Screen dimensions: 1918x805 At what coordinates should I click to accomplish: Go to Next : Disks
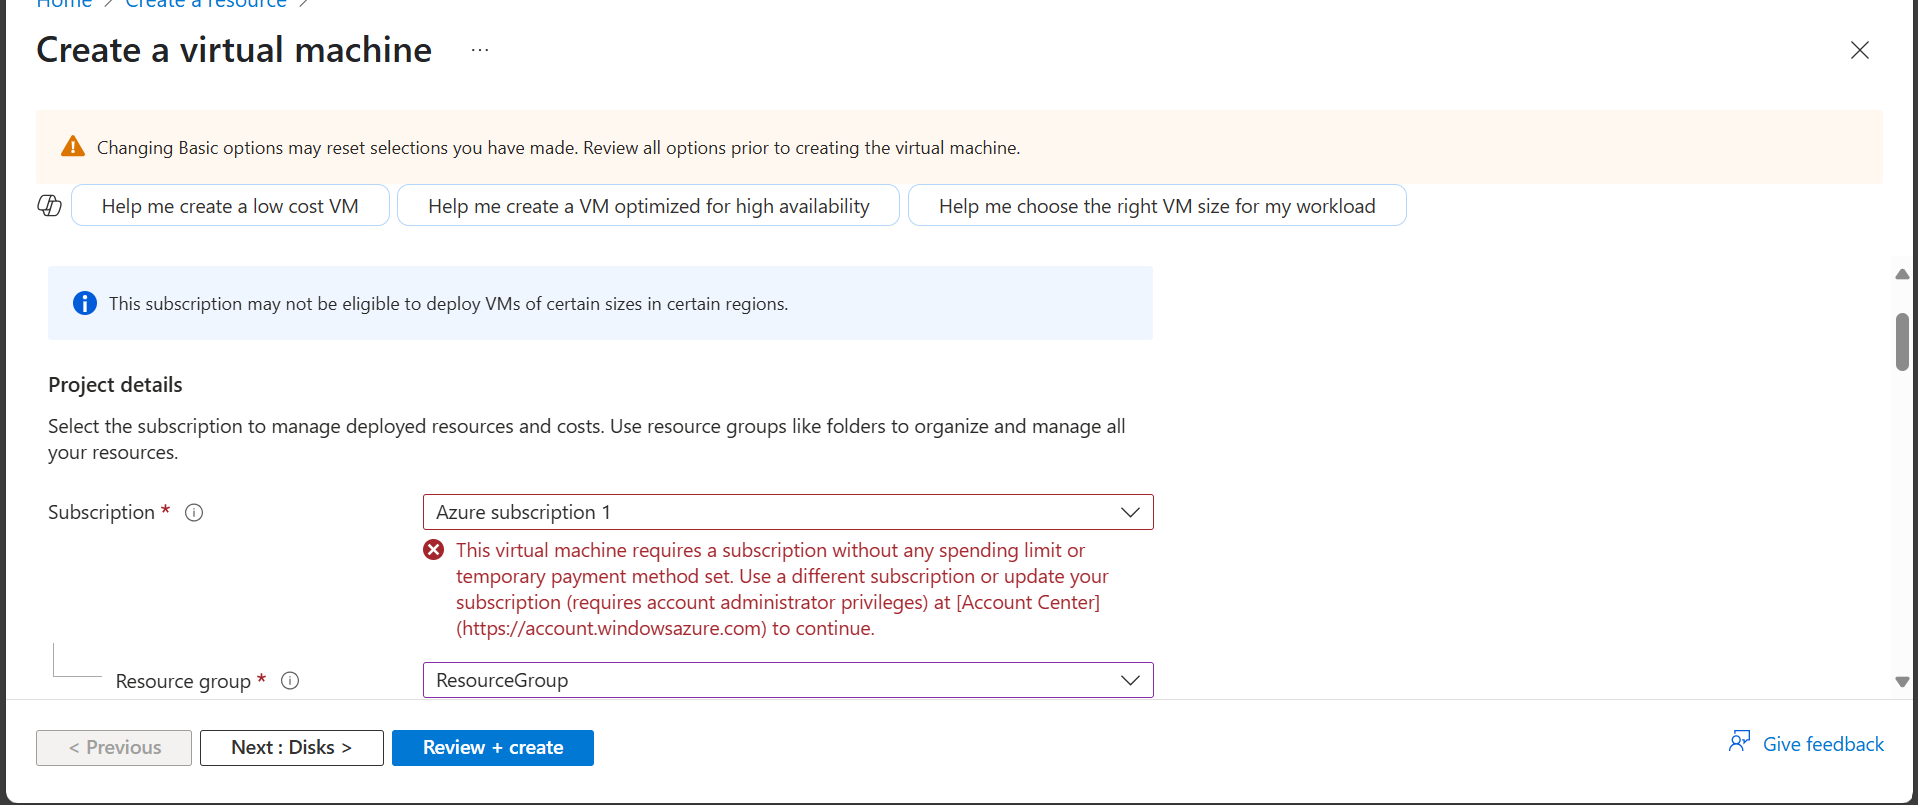pos(292,748)
